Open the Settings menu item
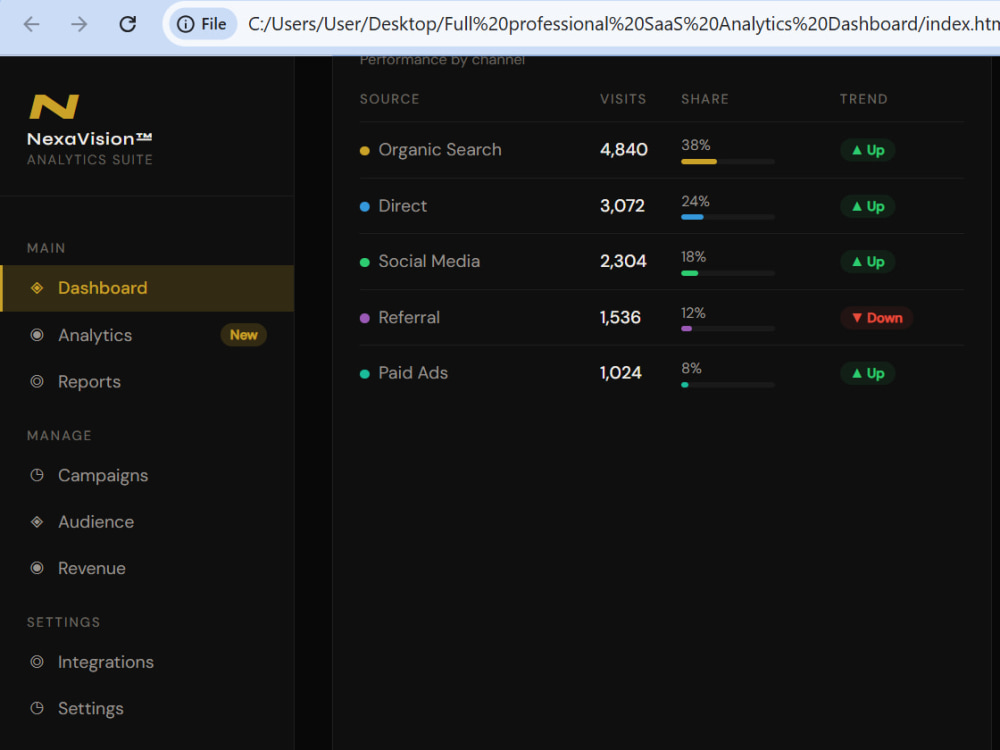The image size is (1000, 750). pyautogui.click(x=147, y=709)
